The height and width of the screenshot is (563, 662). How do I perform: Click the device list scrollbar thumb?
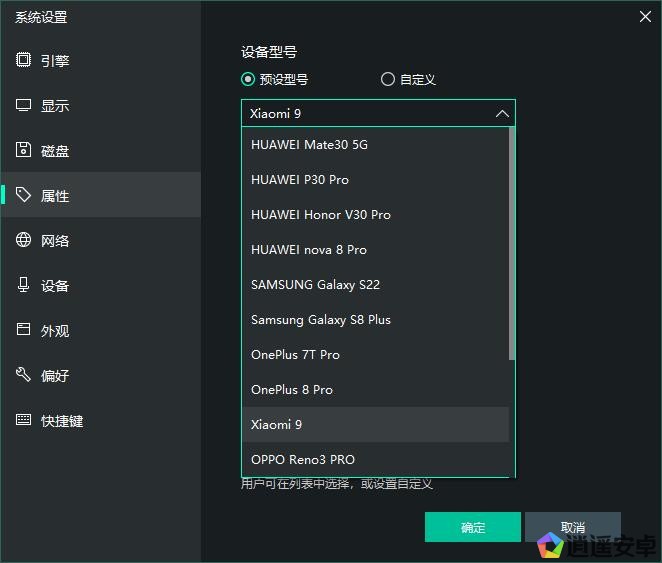coord(512,244)
